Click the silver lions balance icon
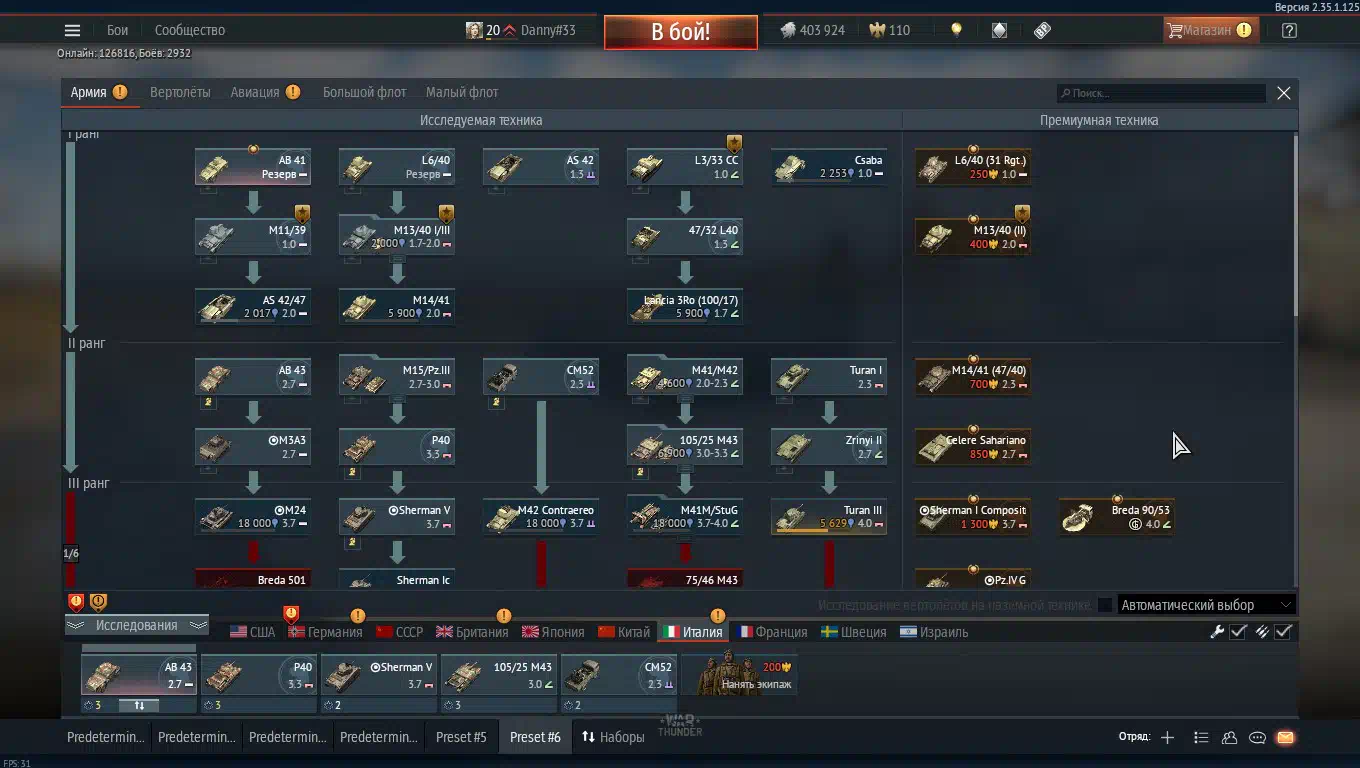 pyautogui.click(x=787, y=30)
